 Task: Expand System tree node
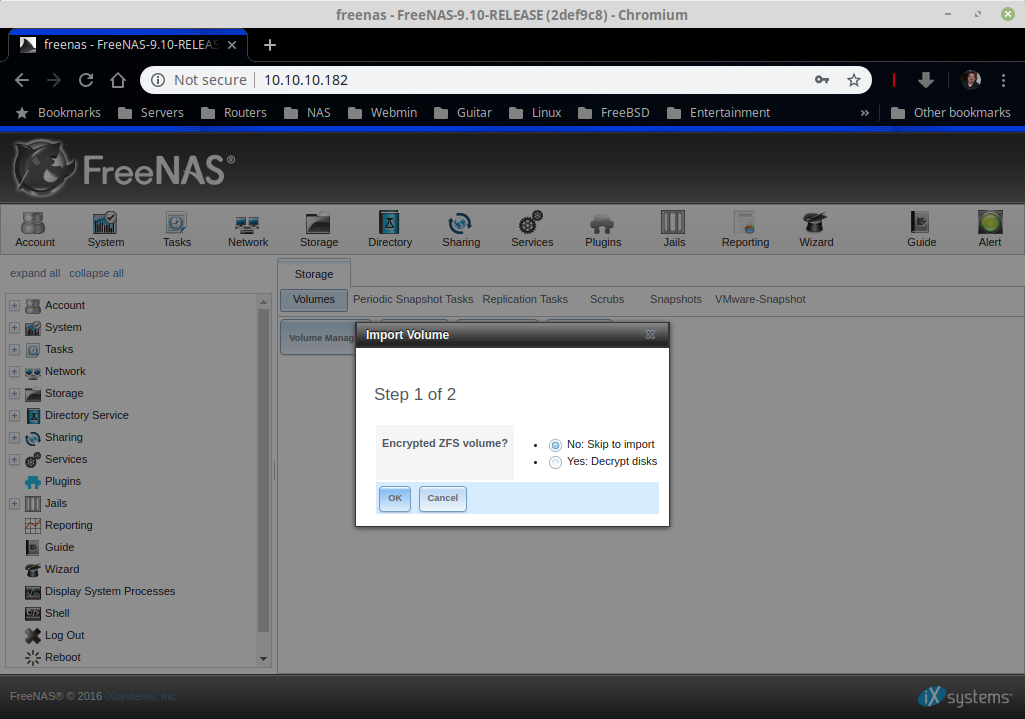point(14,327)
